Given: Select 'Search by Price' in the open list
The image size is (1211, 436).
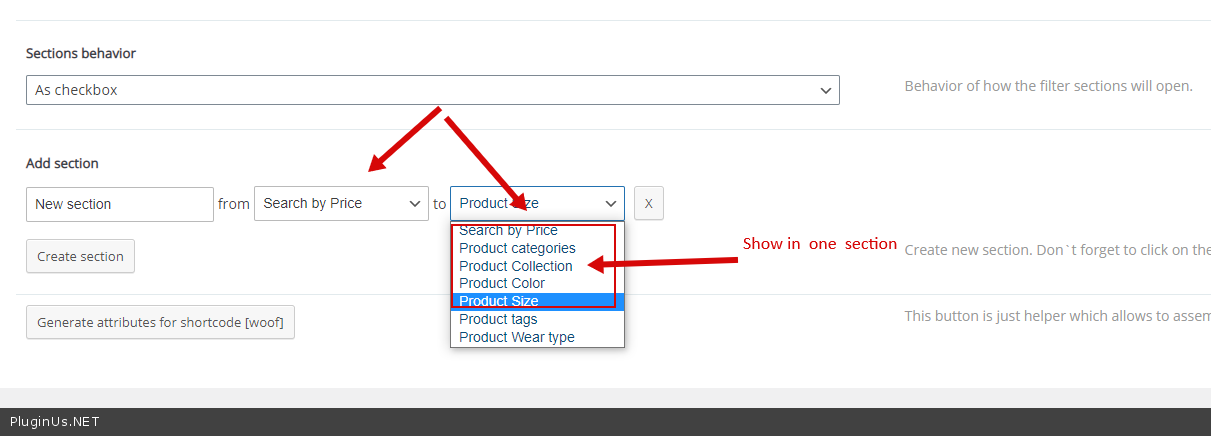Looking at the screenshot, I should click(508, 231).
